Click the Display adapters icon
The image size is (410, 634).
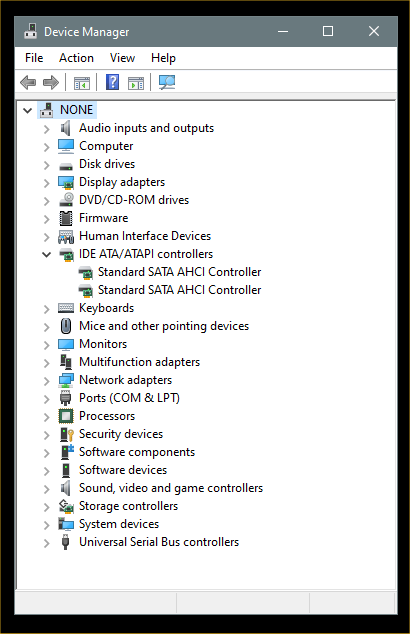pyautogui.click(x=66, y=182)
